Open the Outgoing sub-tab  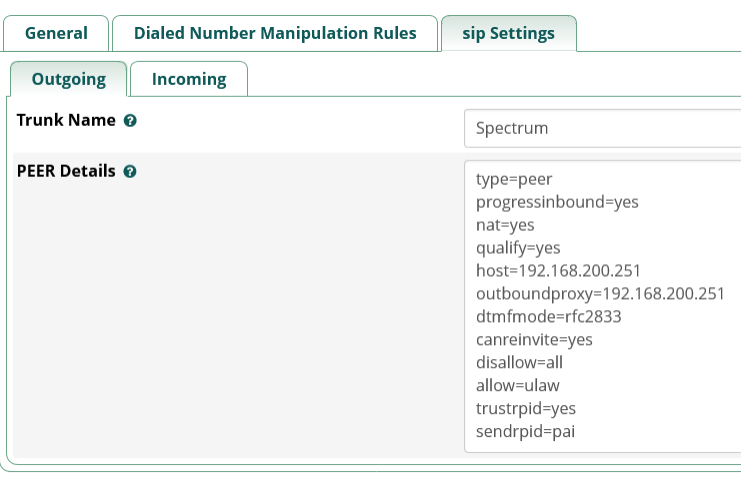coord(69,79)
